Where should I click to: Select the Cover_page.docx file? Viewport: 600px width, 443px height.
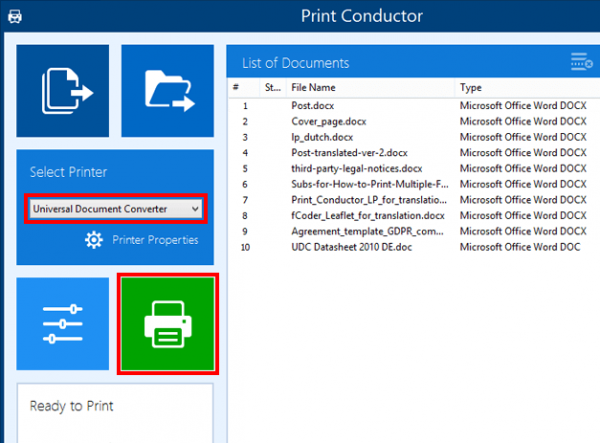(x=329, y=122)
